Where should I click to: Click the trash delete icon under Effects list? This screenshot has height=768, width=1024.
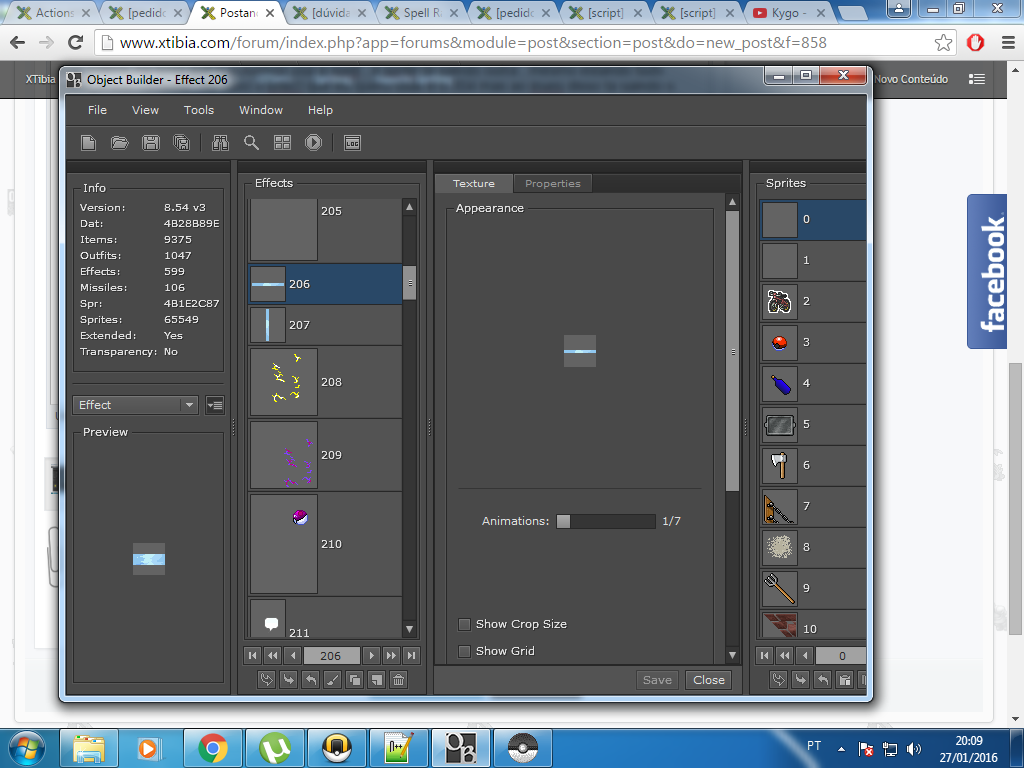click(x=398, y=680)
